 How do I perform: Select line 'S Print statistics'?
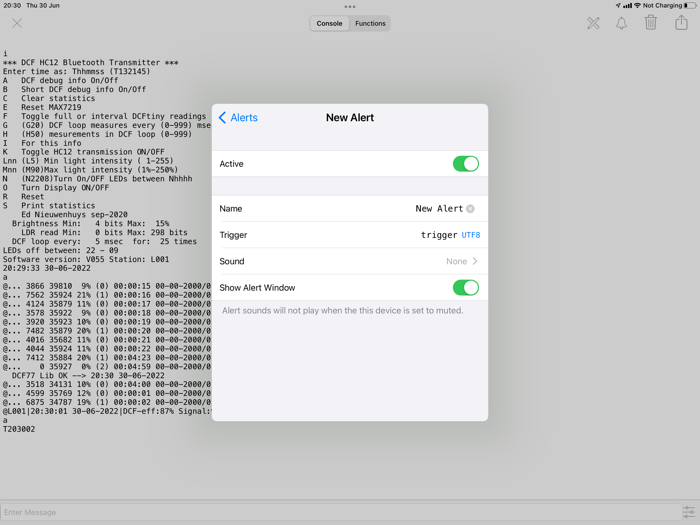[49, 206]
